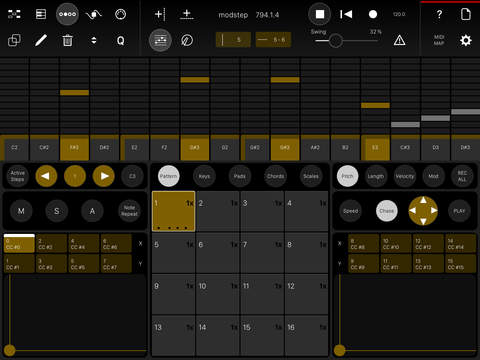Click the yellow 5 - 6 range box
The height and width of the screenshot is (360, 480).
[x=273, y=40]
